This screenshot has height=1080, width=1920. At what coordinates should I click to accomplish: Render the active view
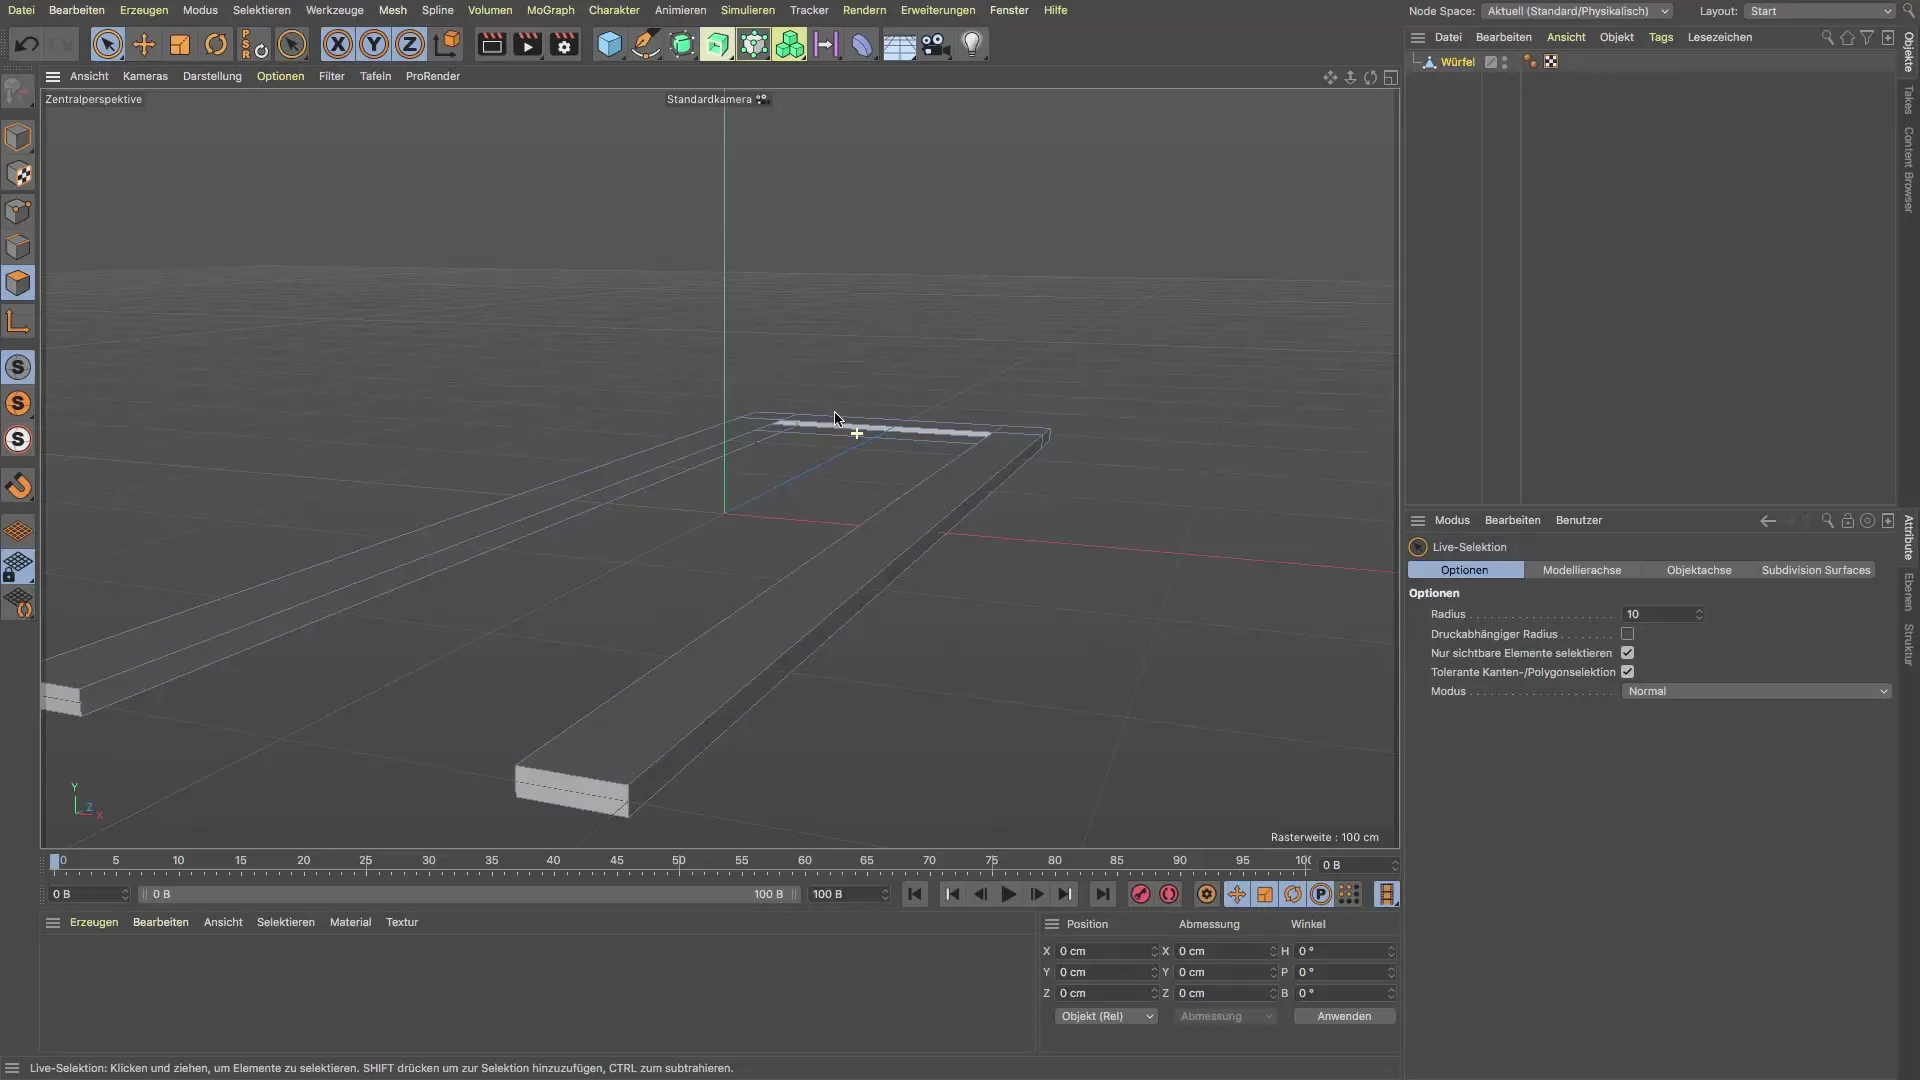(491, 44)
